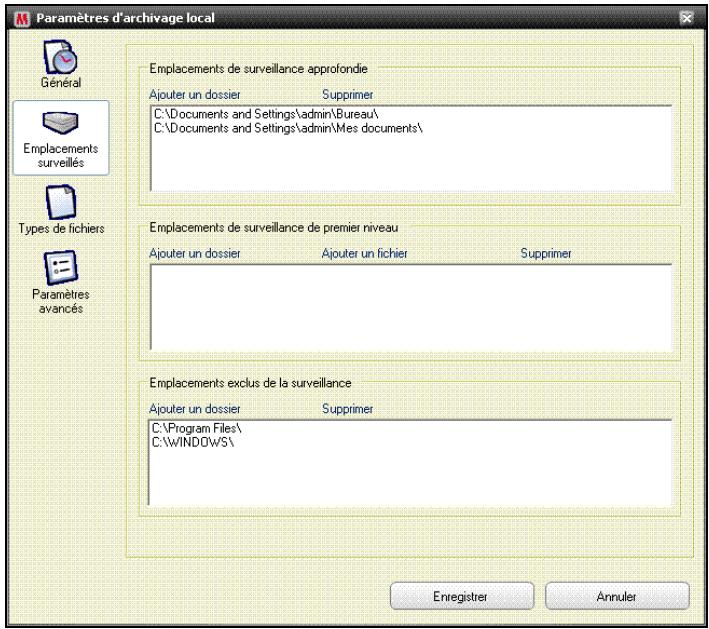Click the McAfee logo in title bar

[x=22, y=19]
